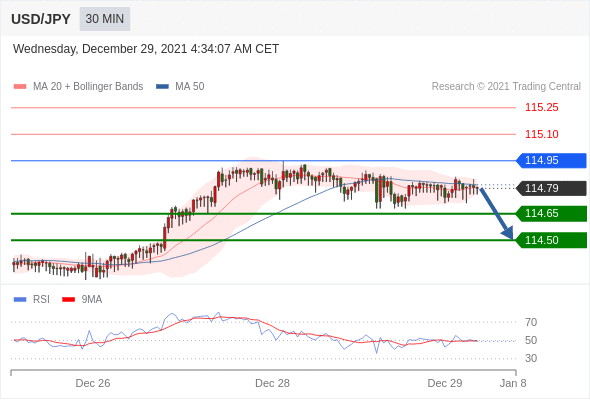Click the RSI blue legend swatch
Screen dimensions: 590x400
coord(20,300)
